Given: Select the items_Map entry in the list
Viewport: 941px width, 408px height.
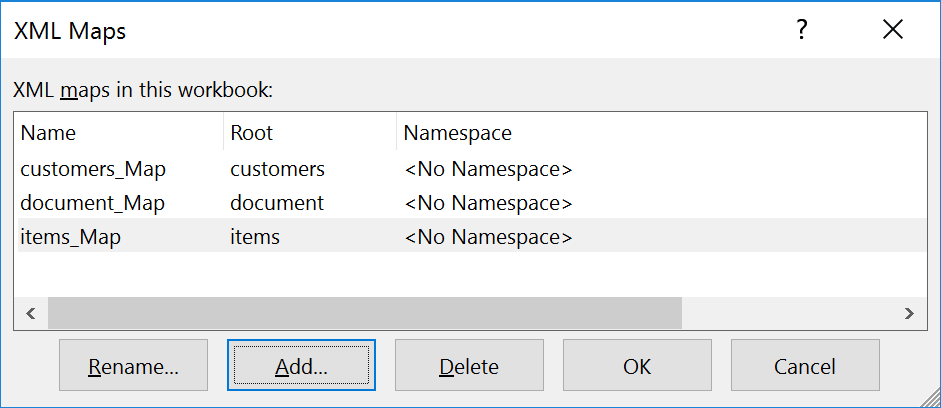Looking at the screenshot, I should pos(70,237).
